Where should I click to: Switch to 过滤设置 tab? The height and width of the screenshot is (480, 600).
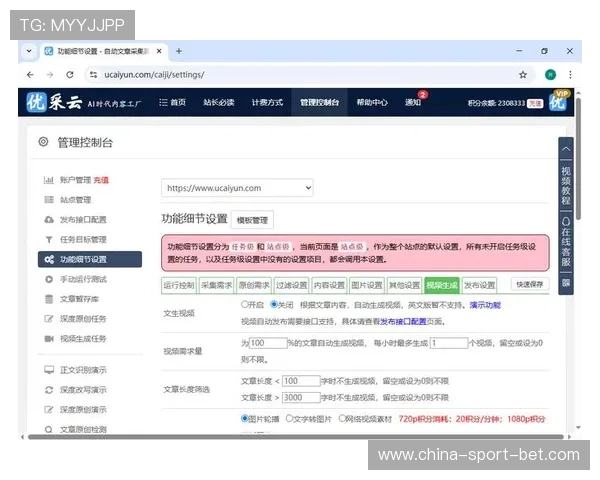pos(292,286)
